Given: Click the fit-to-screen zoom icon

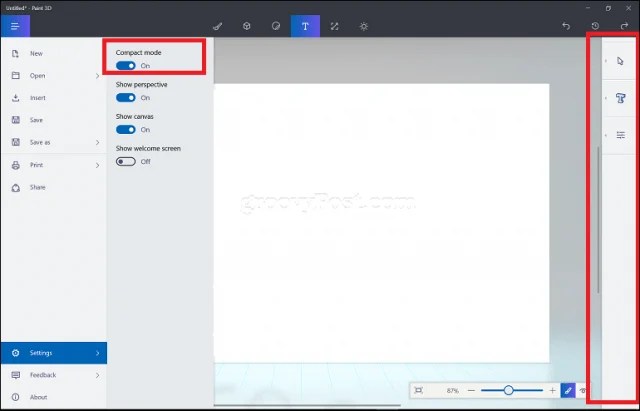Looking at the screenshot, I should pos(418,390).
